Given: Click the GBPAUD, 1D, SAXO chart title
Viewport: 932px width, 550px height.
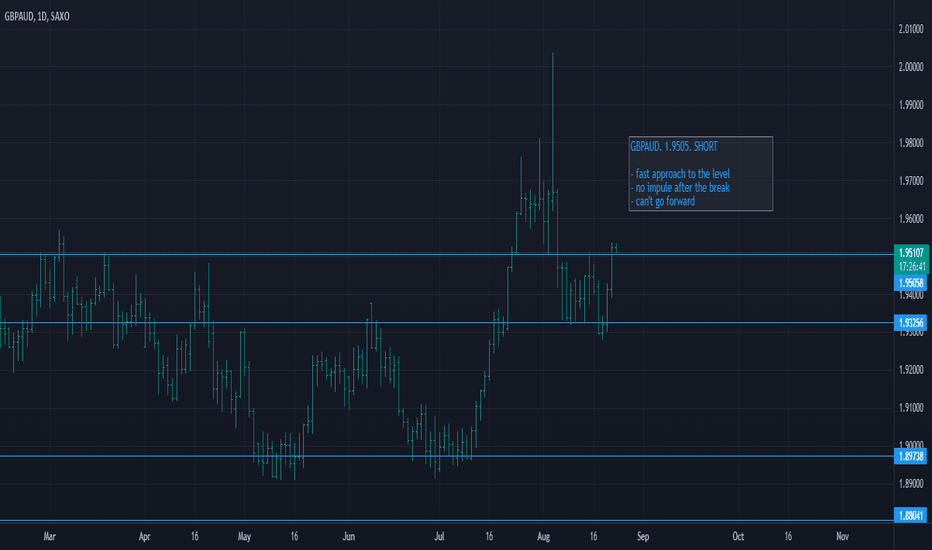Looking at the screenshot, I should pyautogui.click(x=37, y=17).
